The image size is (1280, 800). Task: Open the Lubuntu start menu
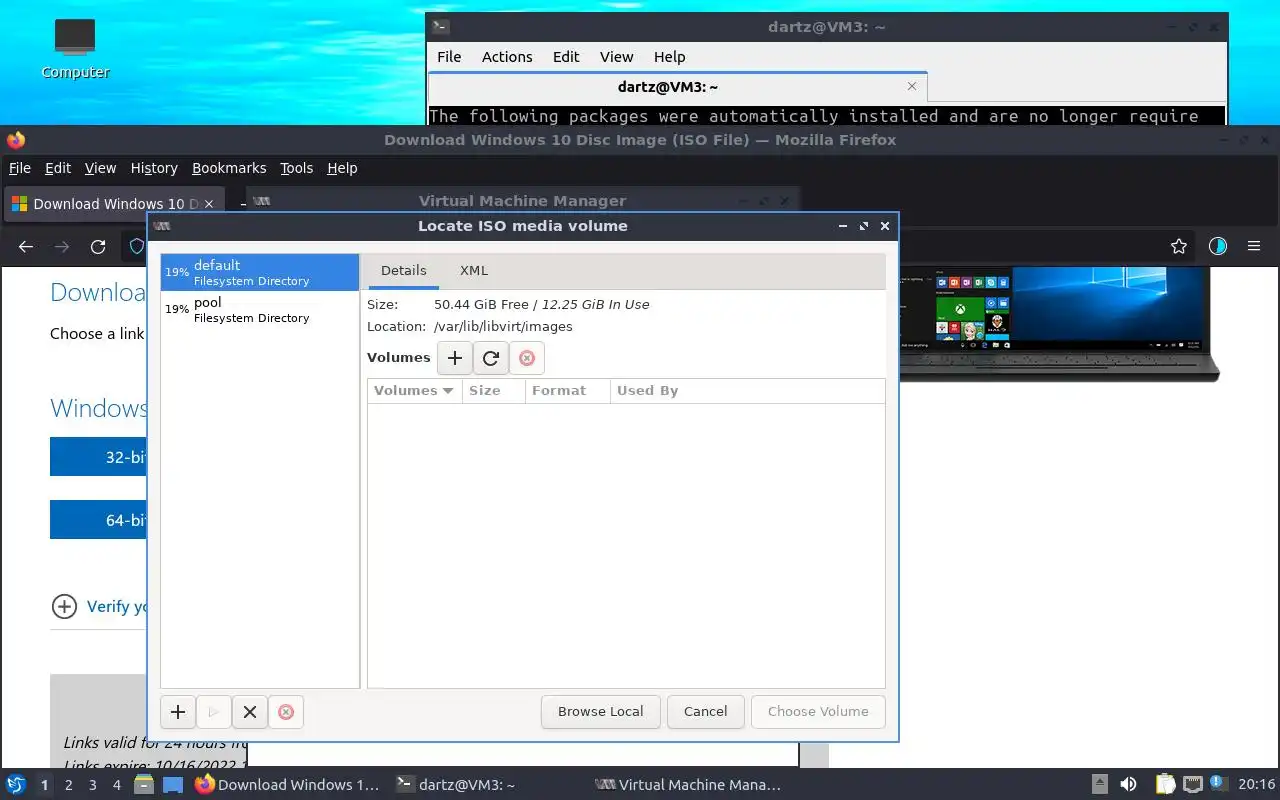tap(16, 785)
